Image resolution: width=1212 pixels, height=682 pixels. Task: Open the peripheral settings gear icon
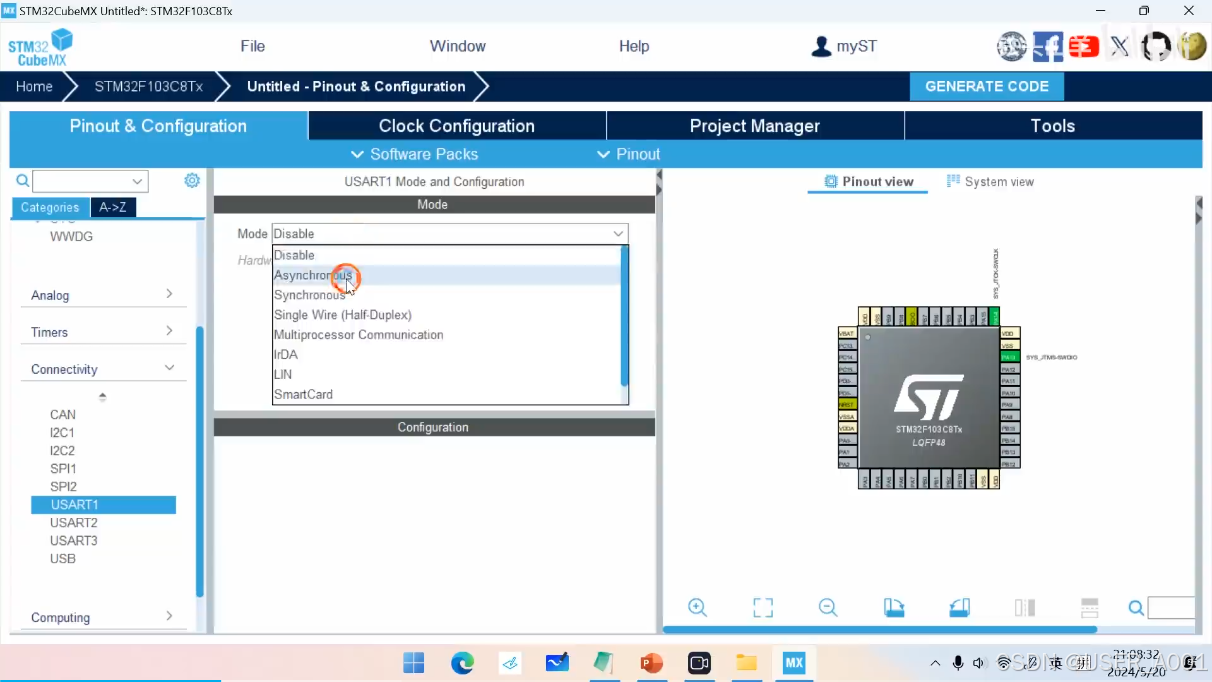[192, 180]
